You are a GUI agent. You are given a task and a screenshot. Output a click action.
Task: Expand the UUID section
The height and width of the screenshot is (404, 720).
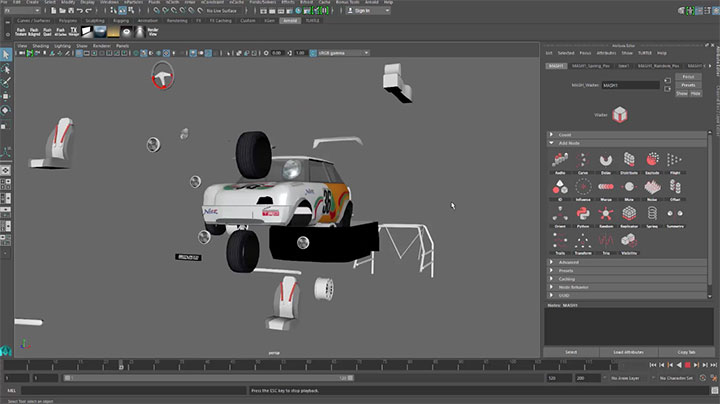pyautogui.click(x=627, y=295)
